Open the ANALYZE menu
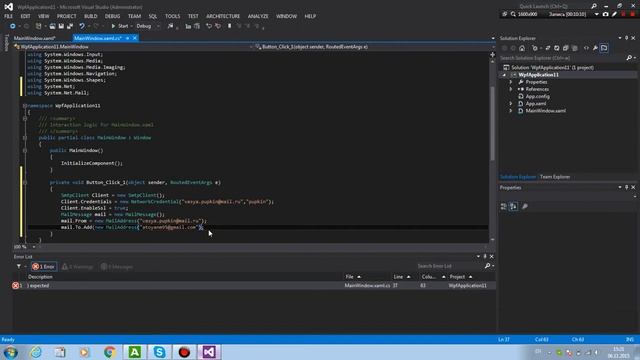Screen dimensions: 640x360 (258, 16)
